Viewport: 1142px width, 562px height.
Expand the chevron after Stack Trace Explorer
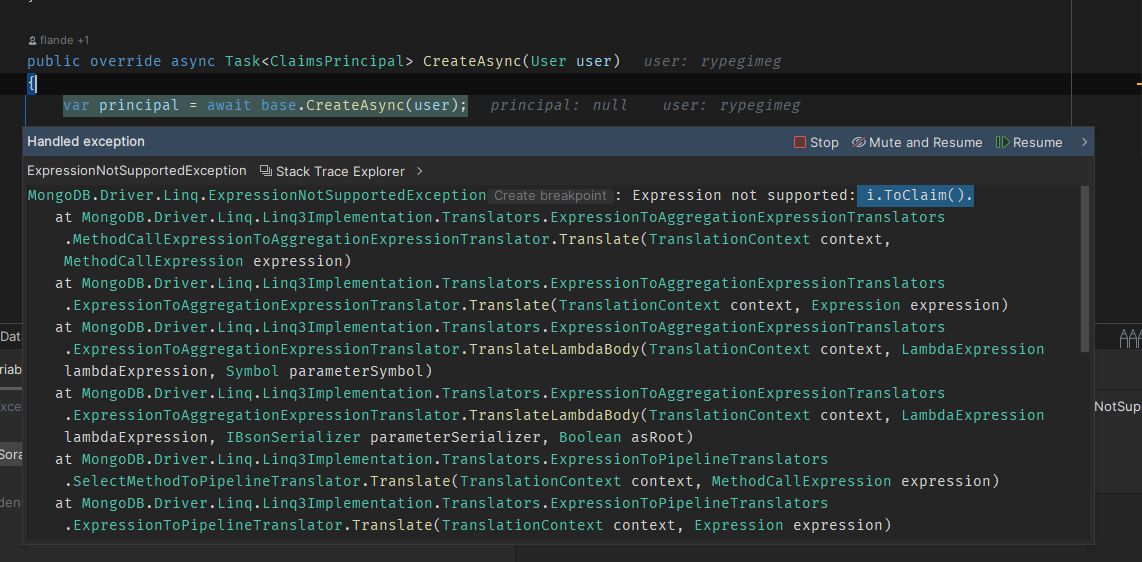[420, 171]
